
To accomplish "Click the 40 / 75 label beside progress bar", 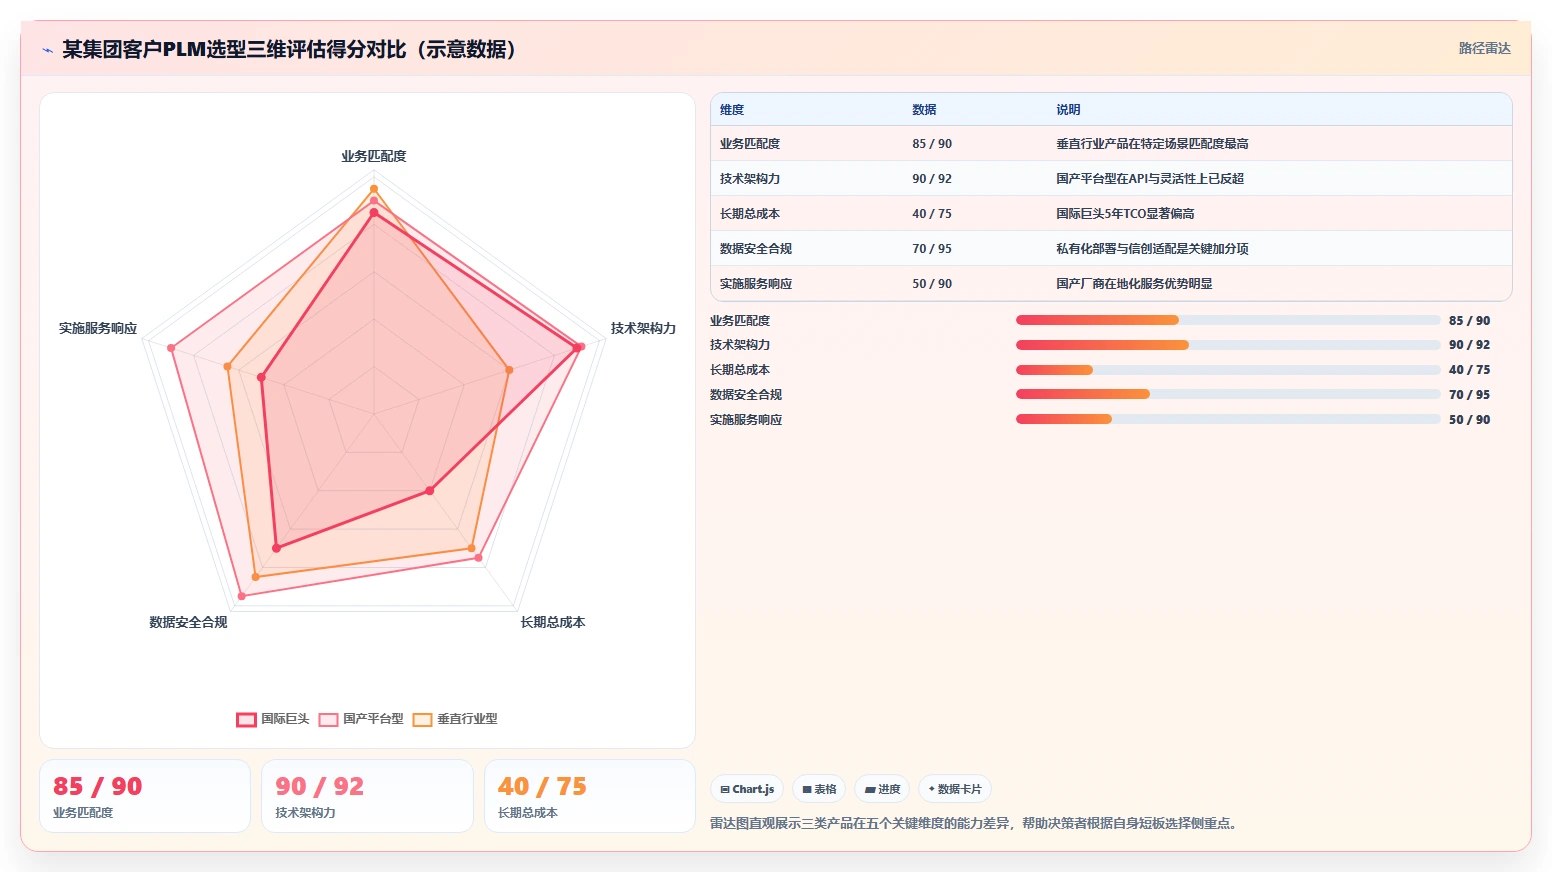I will (1469, 370).
